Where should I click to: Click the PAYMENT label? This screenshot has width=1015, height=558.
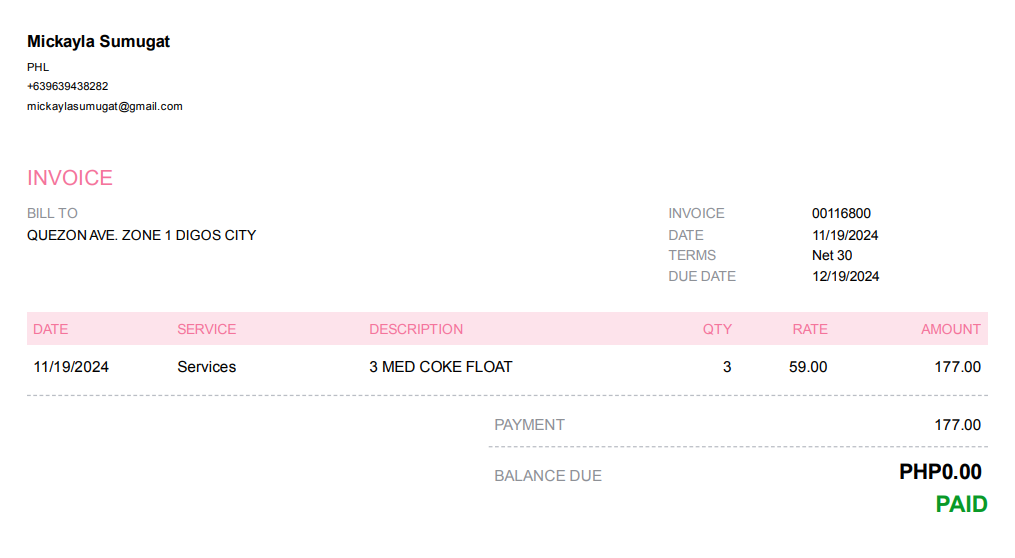[529, 425]
